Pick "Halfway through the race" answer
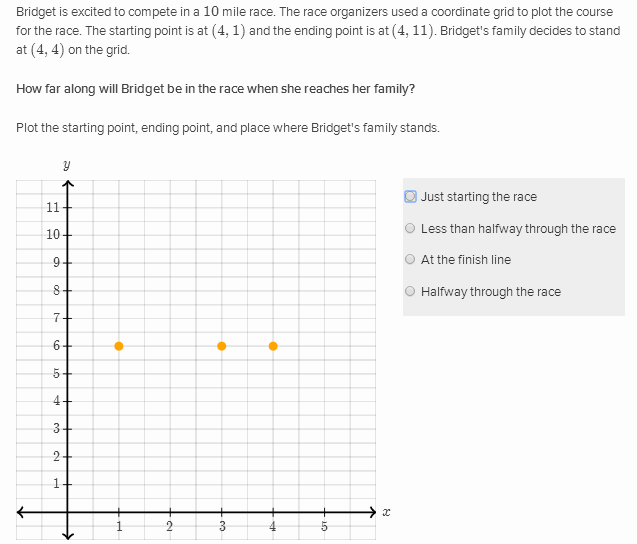The width and height of the screenshot is (637, 544). point(410,292)
